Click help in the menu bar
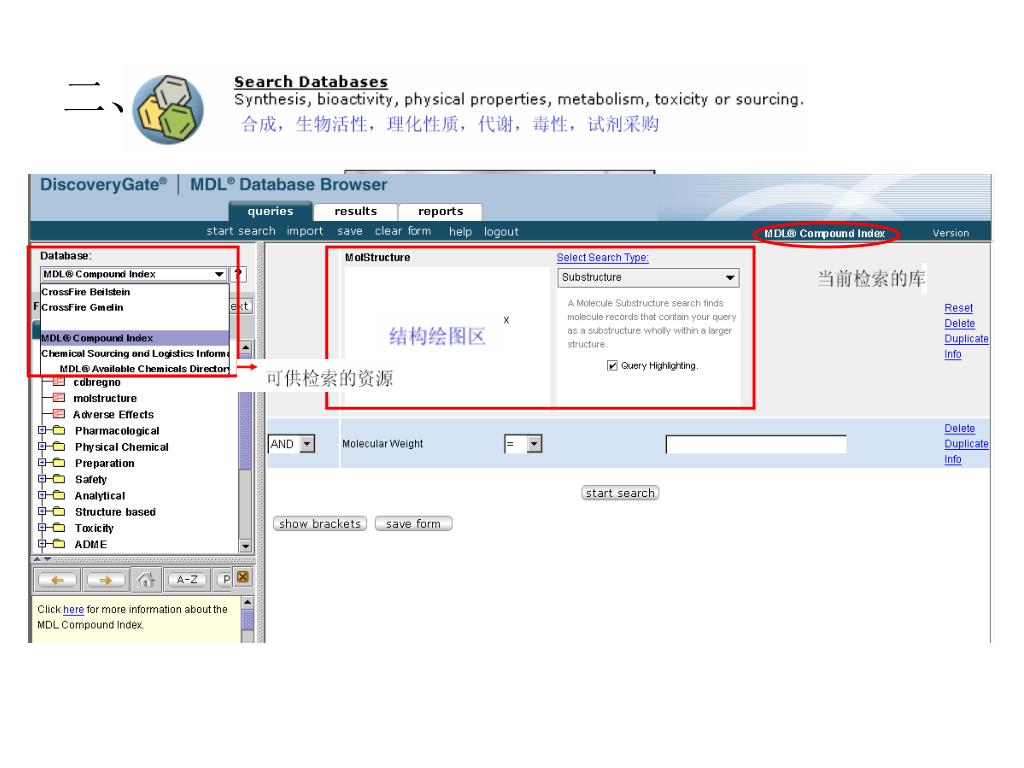Viewport: 1024px width, 768px height. tap(460, 231)
